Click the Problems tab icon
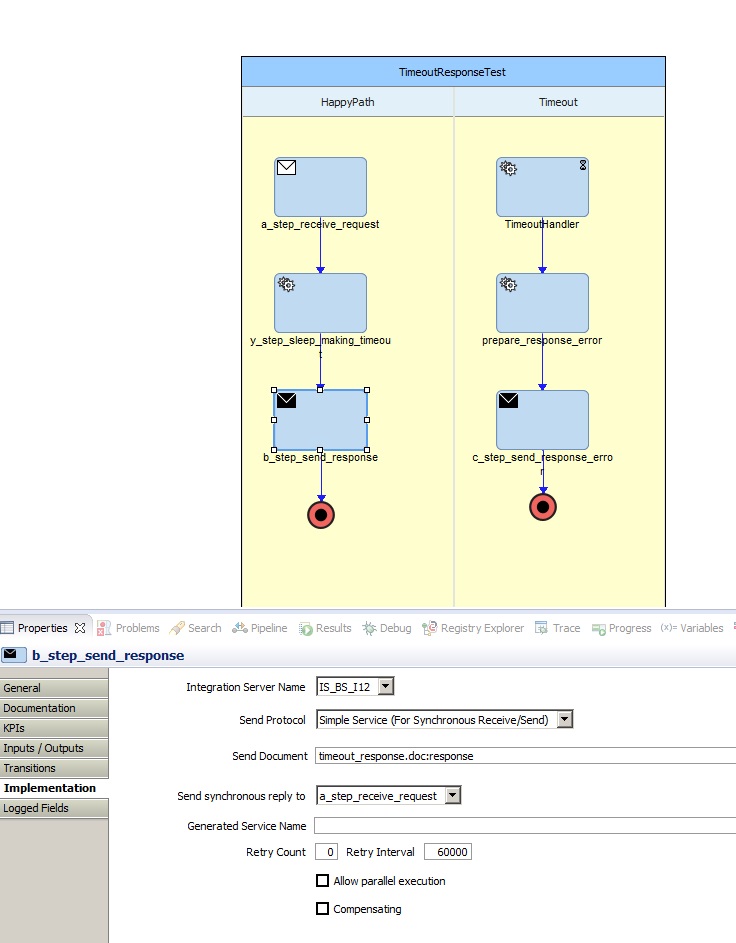 pyautogui.click(x=104, y=628)
